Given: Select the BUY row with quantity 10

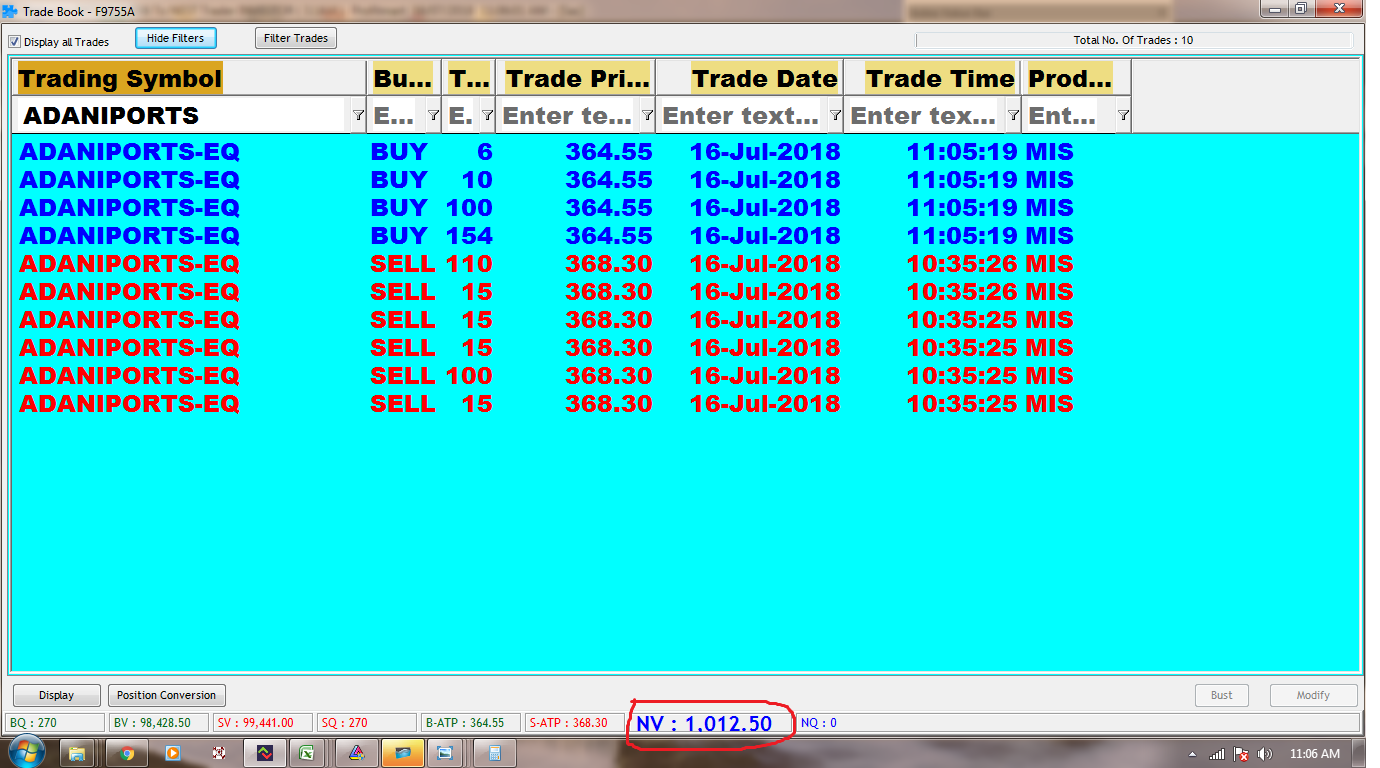Looking at the screenshot, I should pyautogui.click(x=685, y=180).
